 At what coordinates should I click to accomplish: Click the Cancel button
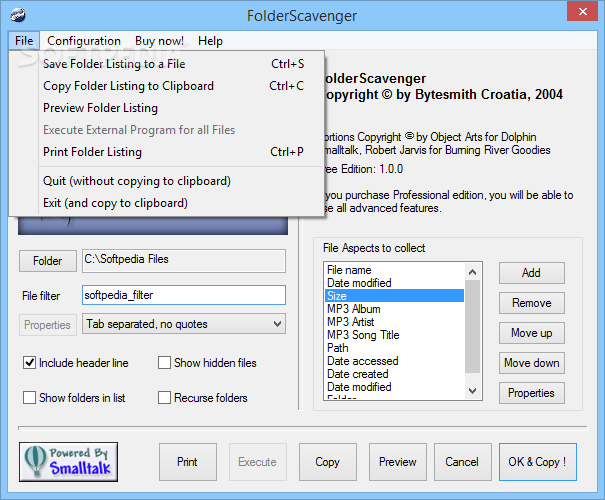463,462
